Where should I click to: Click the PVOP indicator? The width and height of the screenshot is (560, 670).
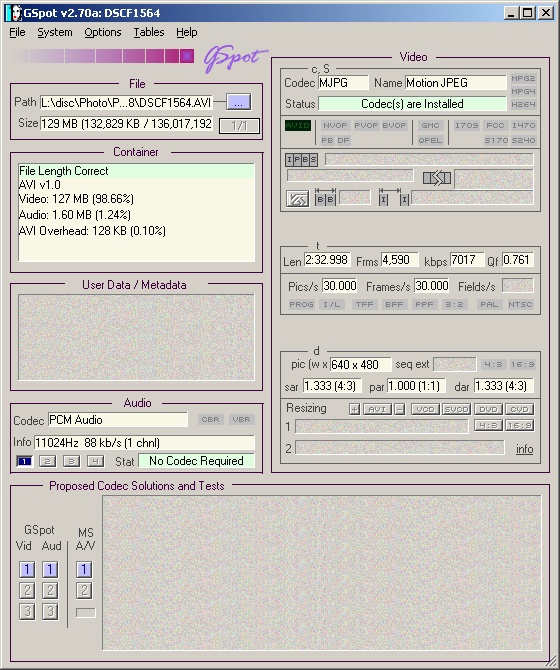coord(366,126)
